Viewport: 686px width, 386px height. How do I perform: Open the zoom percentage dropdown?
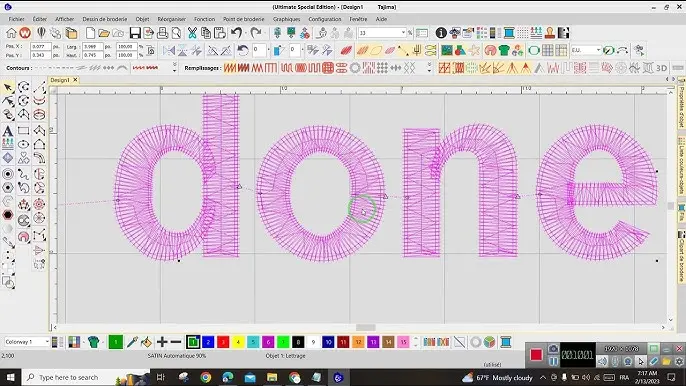403,33
